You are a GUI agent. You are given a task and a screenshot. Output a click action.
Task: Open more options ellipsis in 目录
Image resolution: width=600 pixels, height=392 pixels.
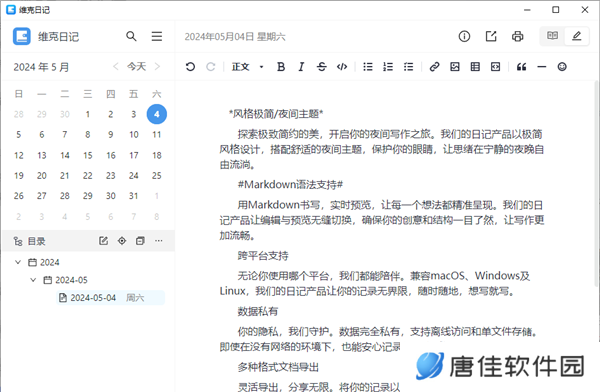159,241
